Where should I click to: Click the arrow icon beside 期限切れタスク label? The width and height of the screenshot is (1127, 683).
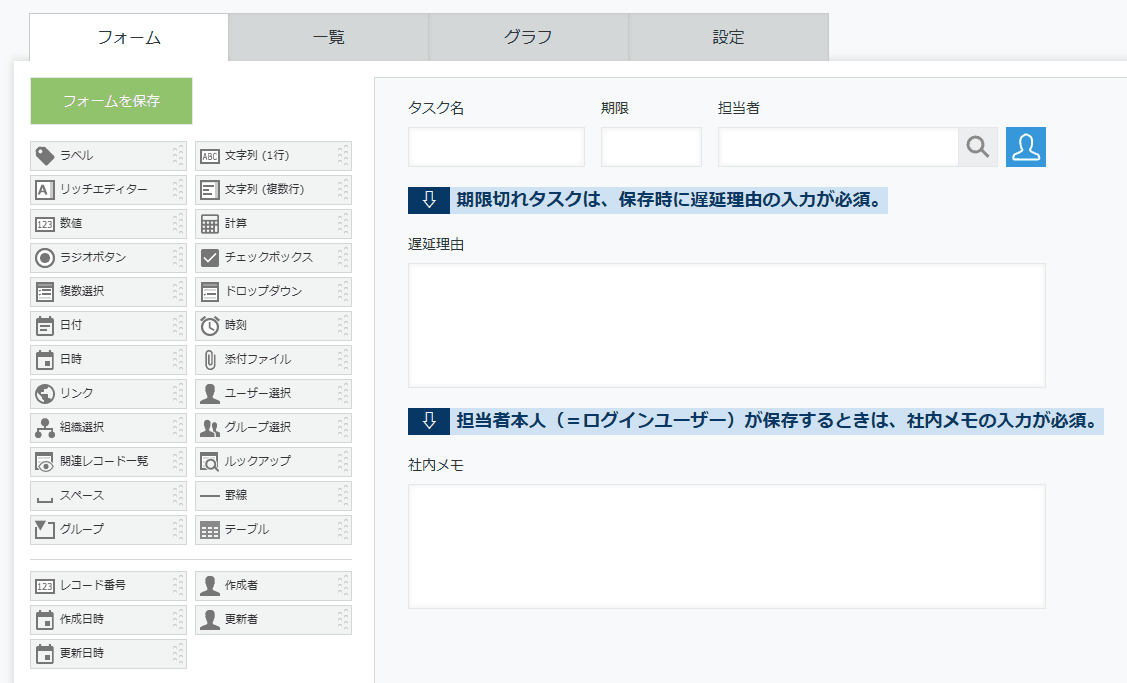click(429, 200)
